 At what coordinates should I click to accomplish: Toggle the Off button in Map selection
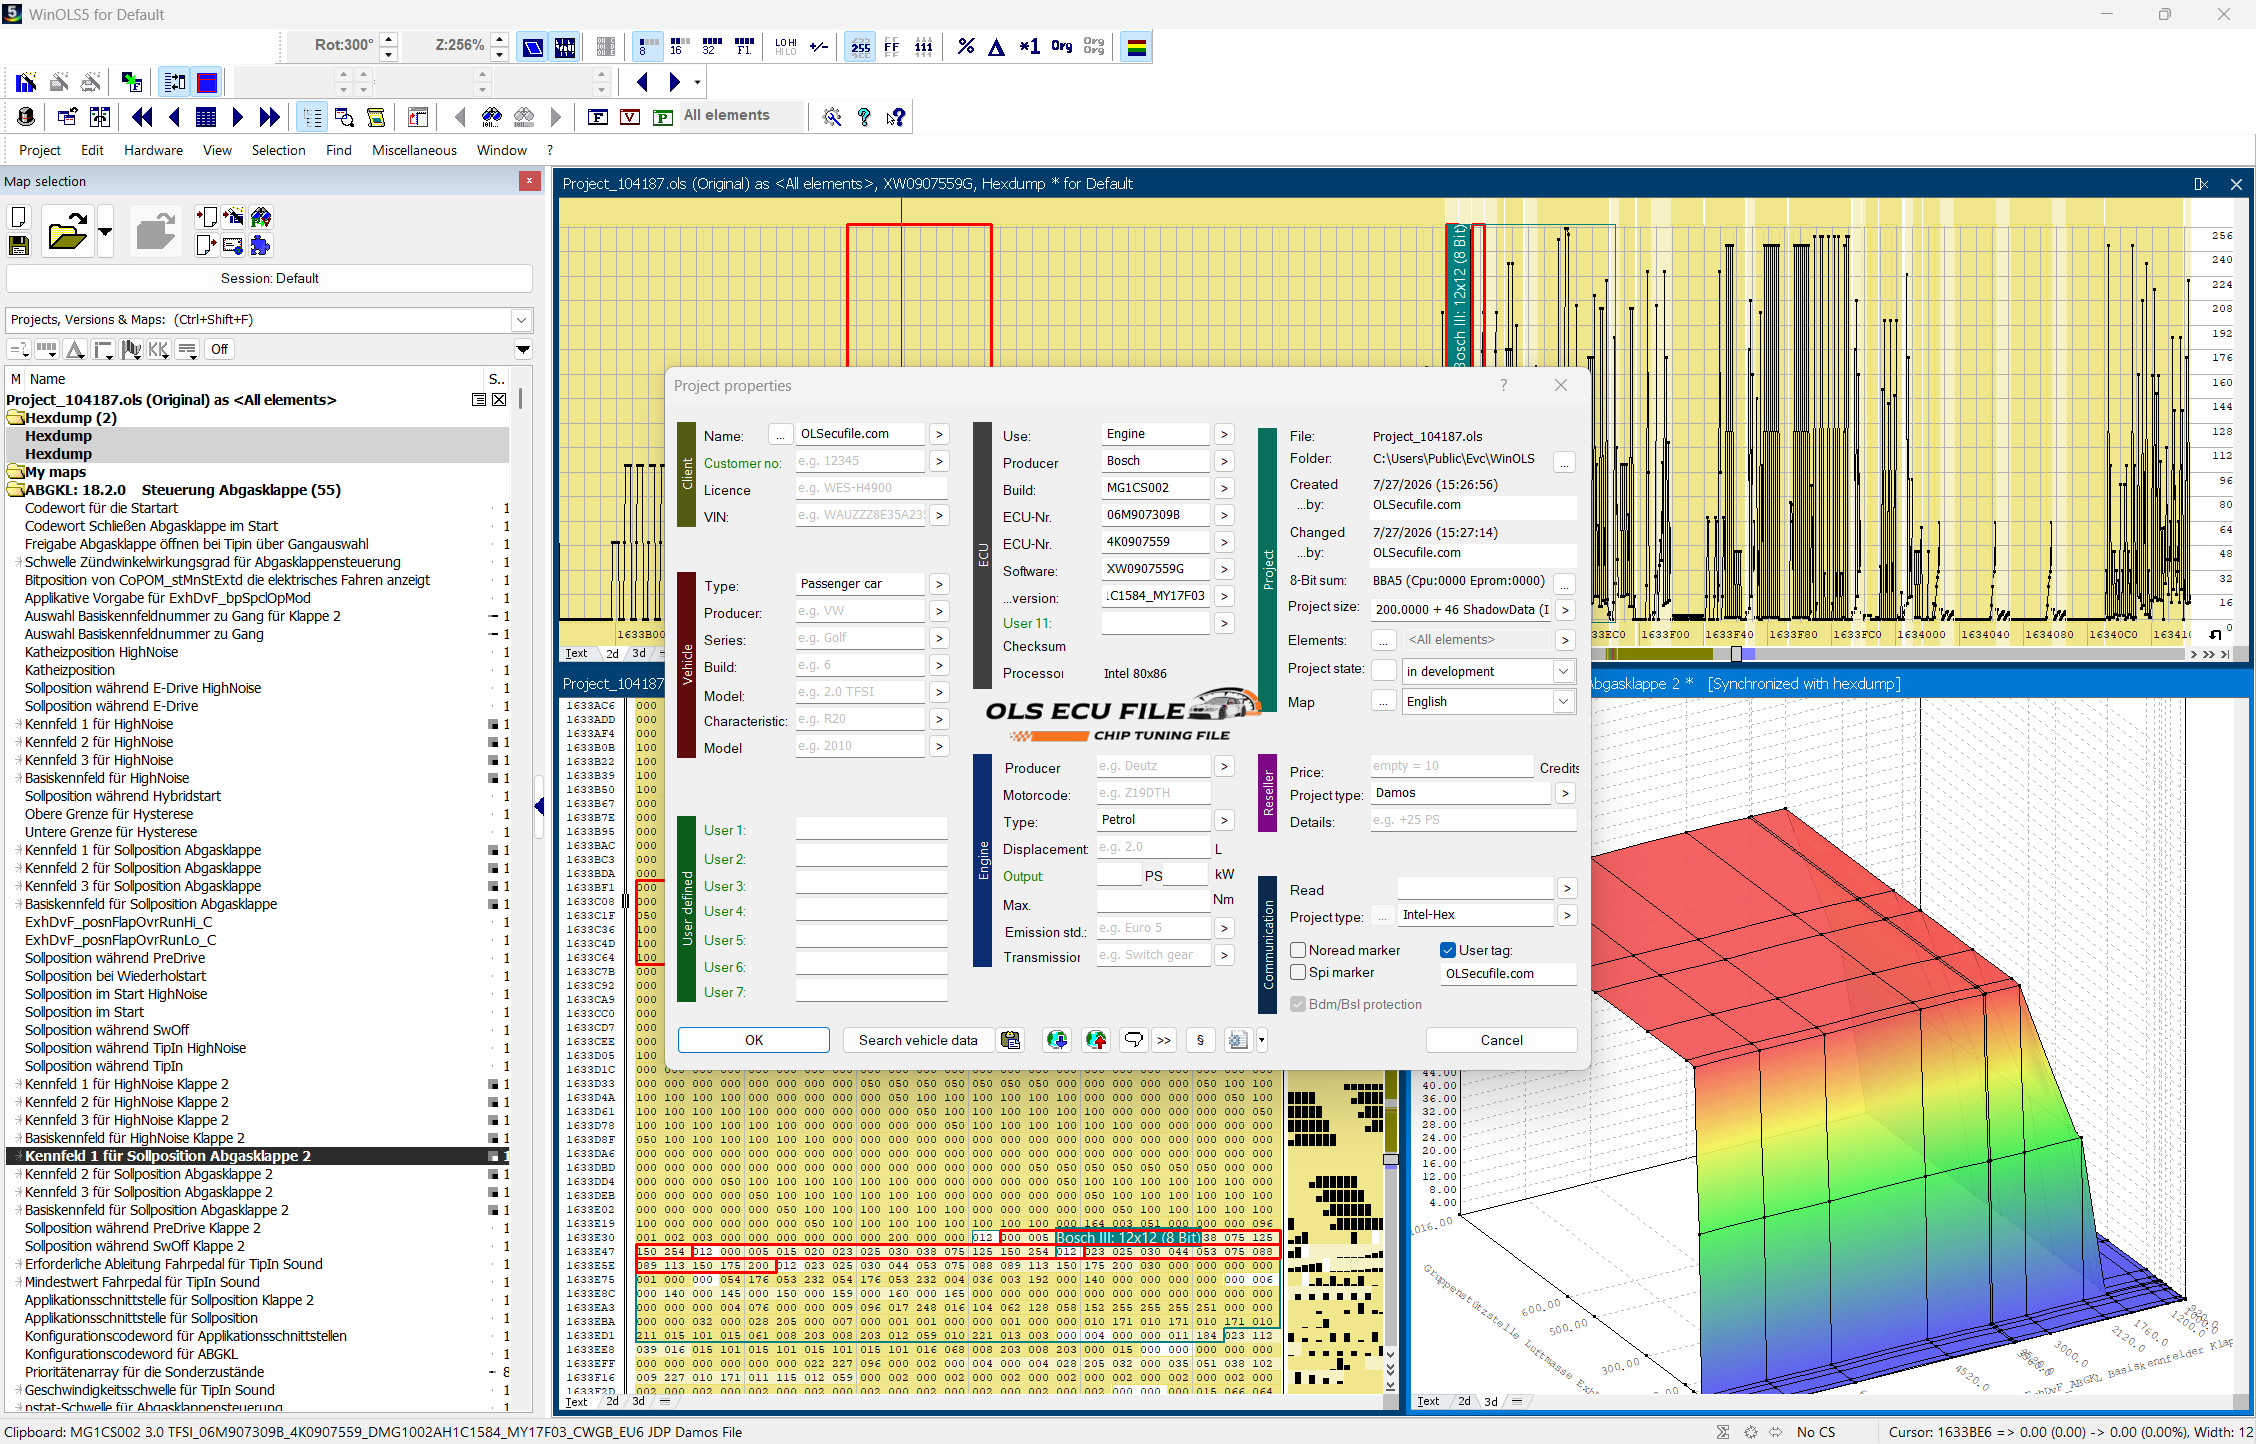tap(219, 349)
